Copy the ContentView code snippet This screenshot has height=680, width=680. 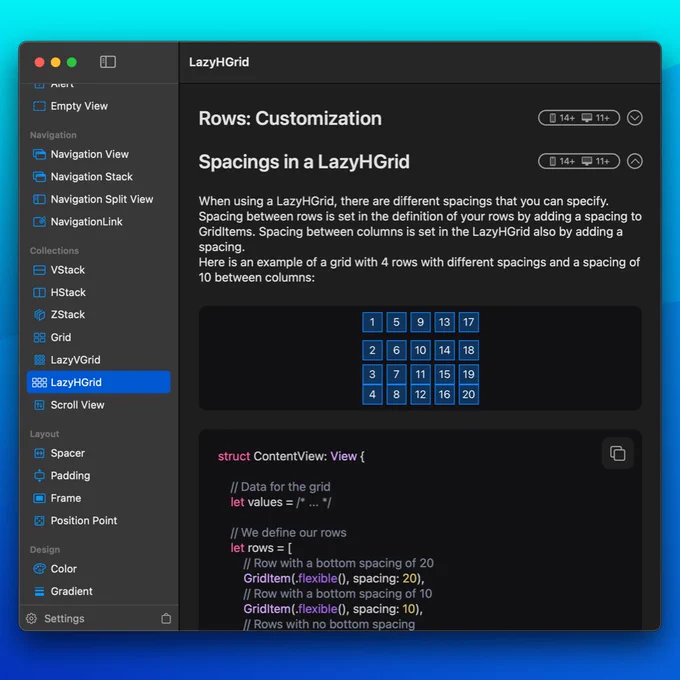618,454
